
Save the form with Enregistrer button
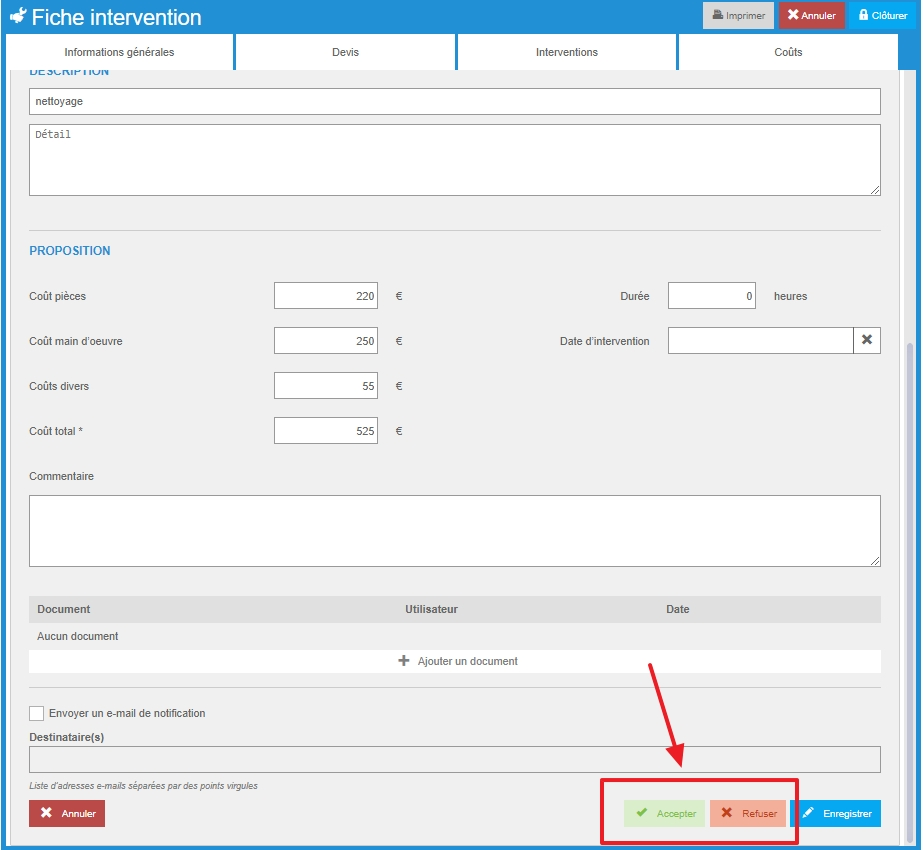point(836,813)
